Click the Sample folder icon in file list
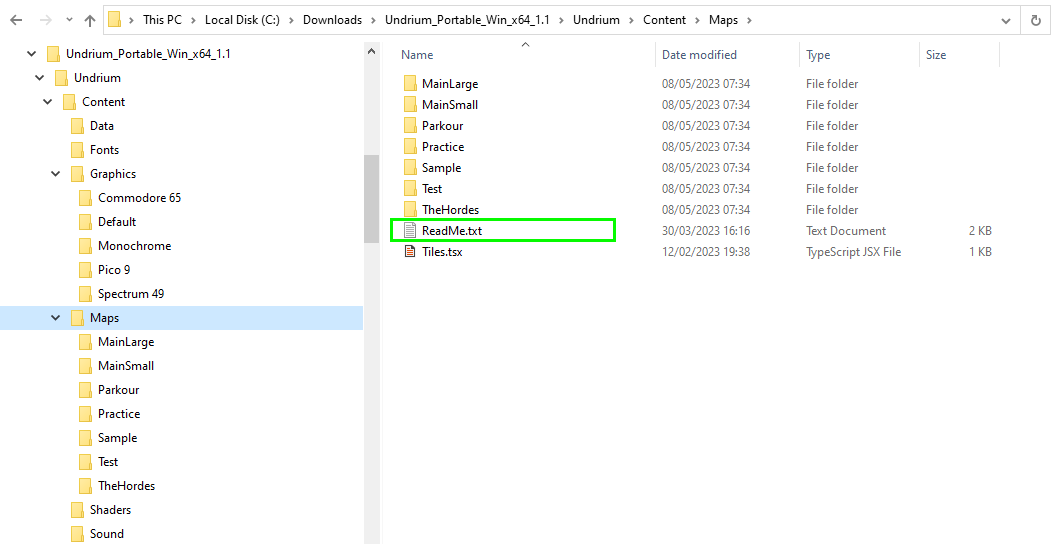The width and height of the screenshot is (1056, 544). tap(410, 168)
